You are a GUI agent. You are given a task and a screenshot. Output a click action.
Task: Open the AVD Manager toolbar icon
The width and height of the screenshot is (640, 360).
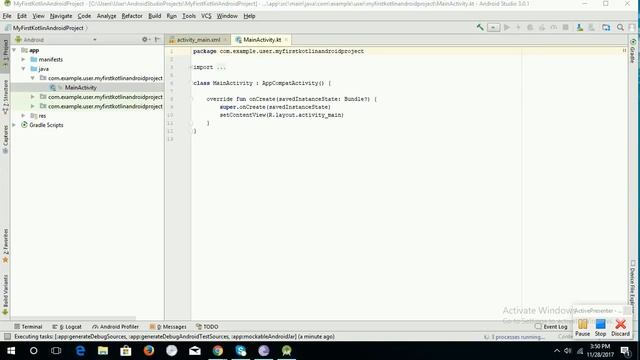click(579, 27)
